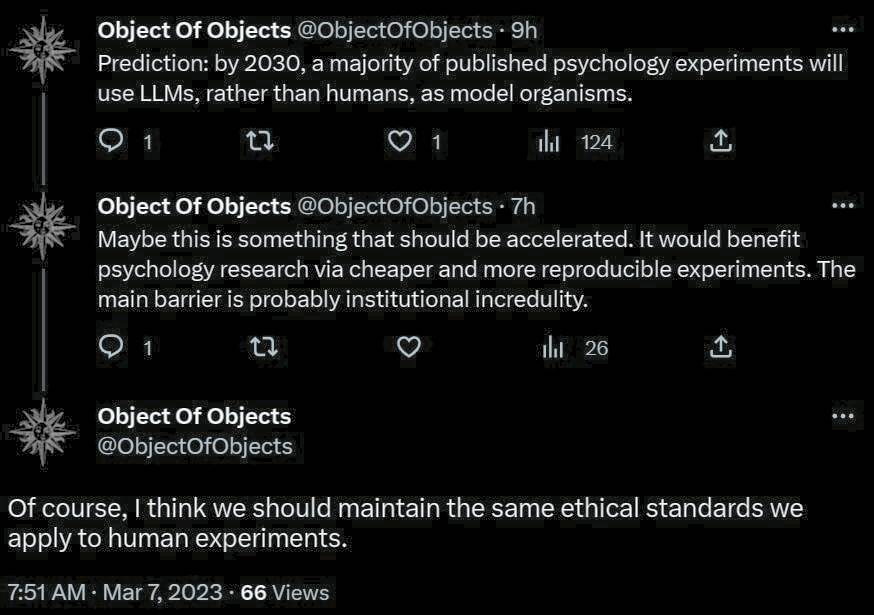Retweet the institutional incredulity tweet
Screen dimensions: 874x615
259,347
